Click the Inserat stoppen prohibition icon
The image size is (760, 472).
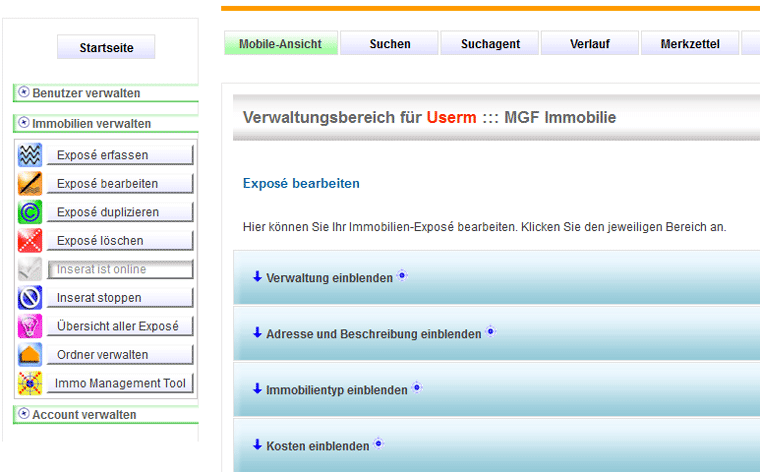point(30,298)
